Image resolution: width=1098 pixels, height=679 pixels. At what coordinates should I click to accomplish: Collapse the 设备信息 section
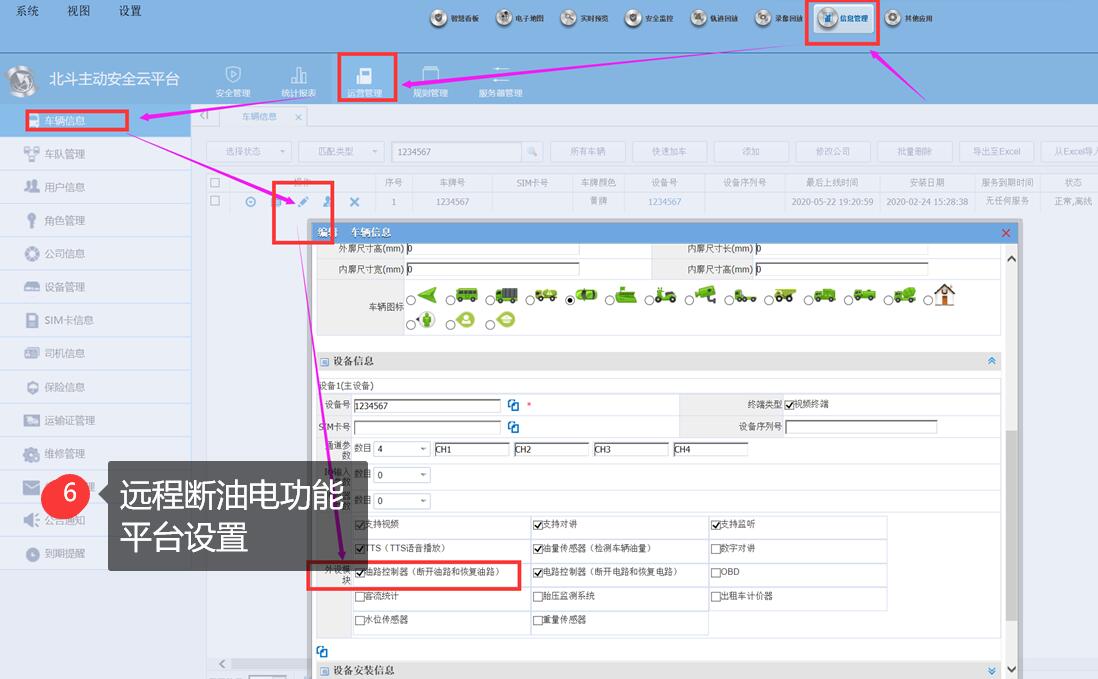point(991,361)
